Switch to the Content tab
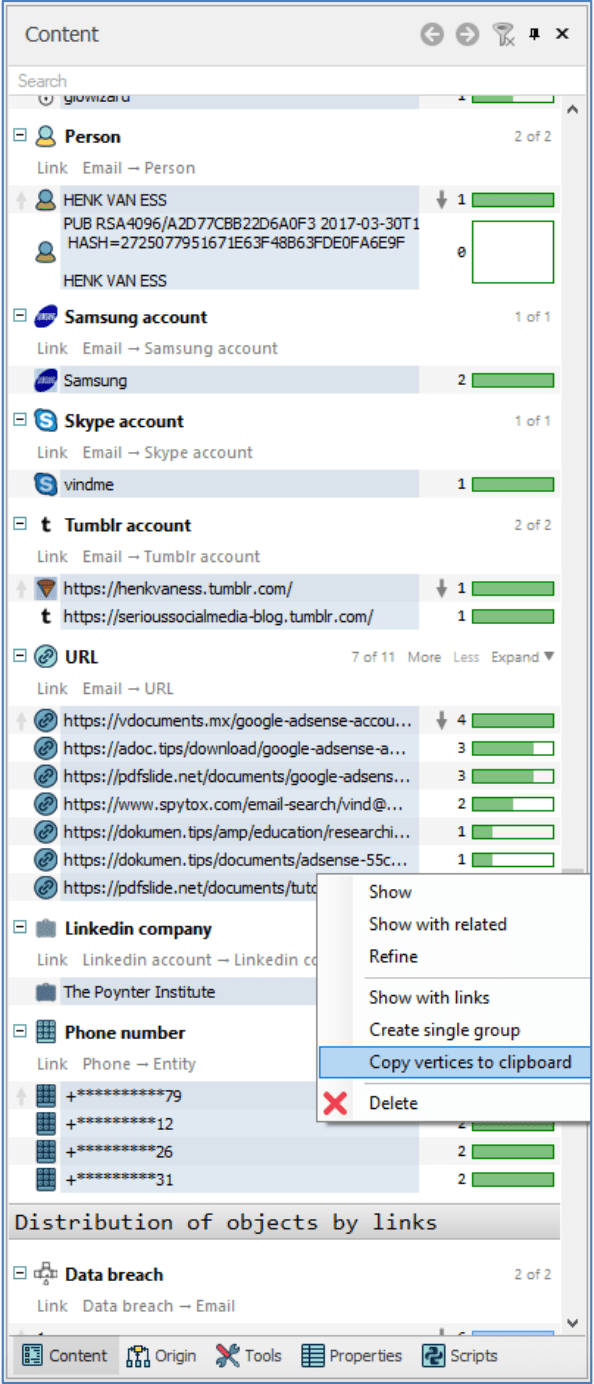Viewport: 594px width, 1384px height. [65, 1356]
